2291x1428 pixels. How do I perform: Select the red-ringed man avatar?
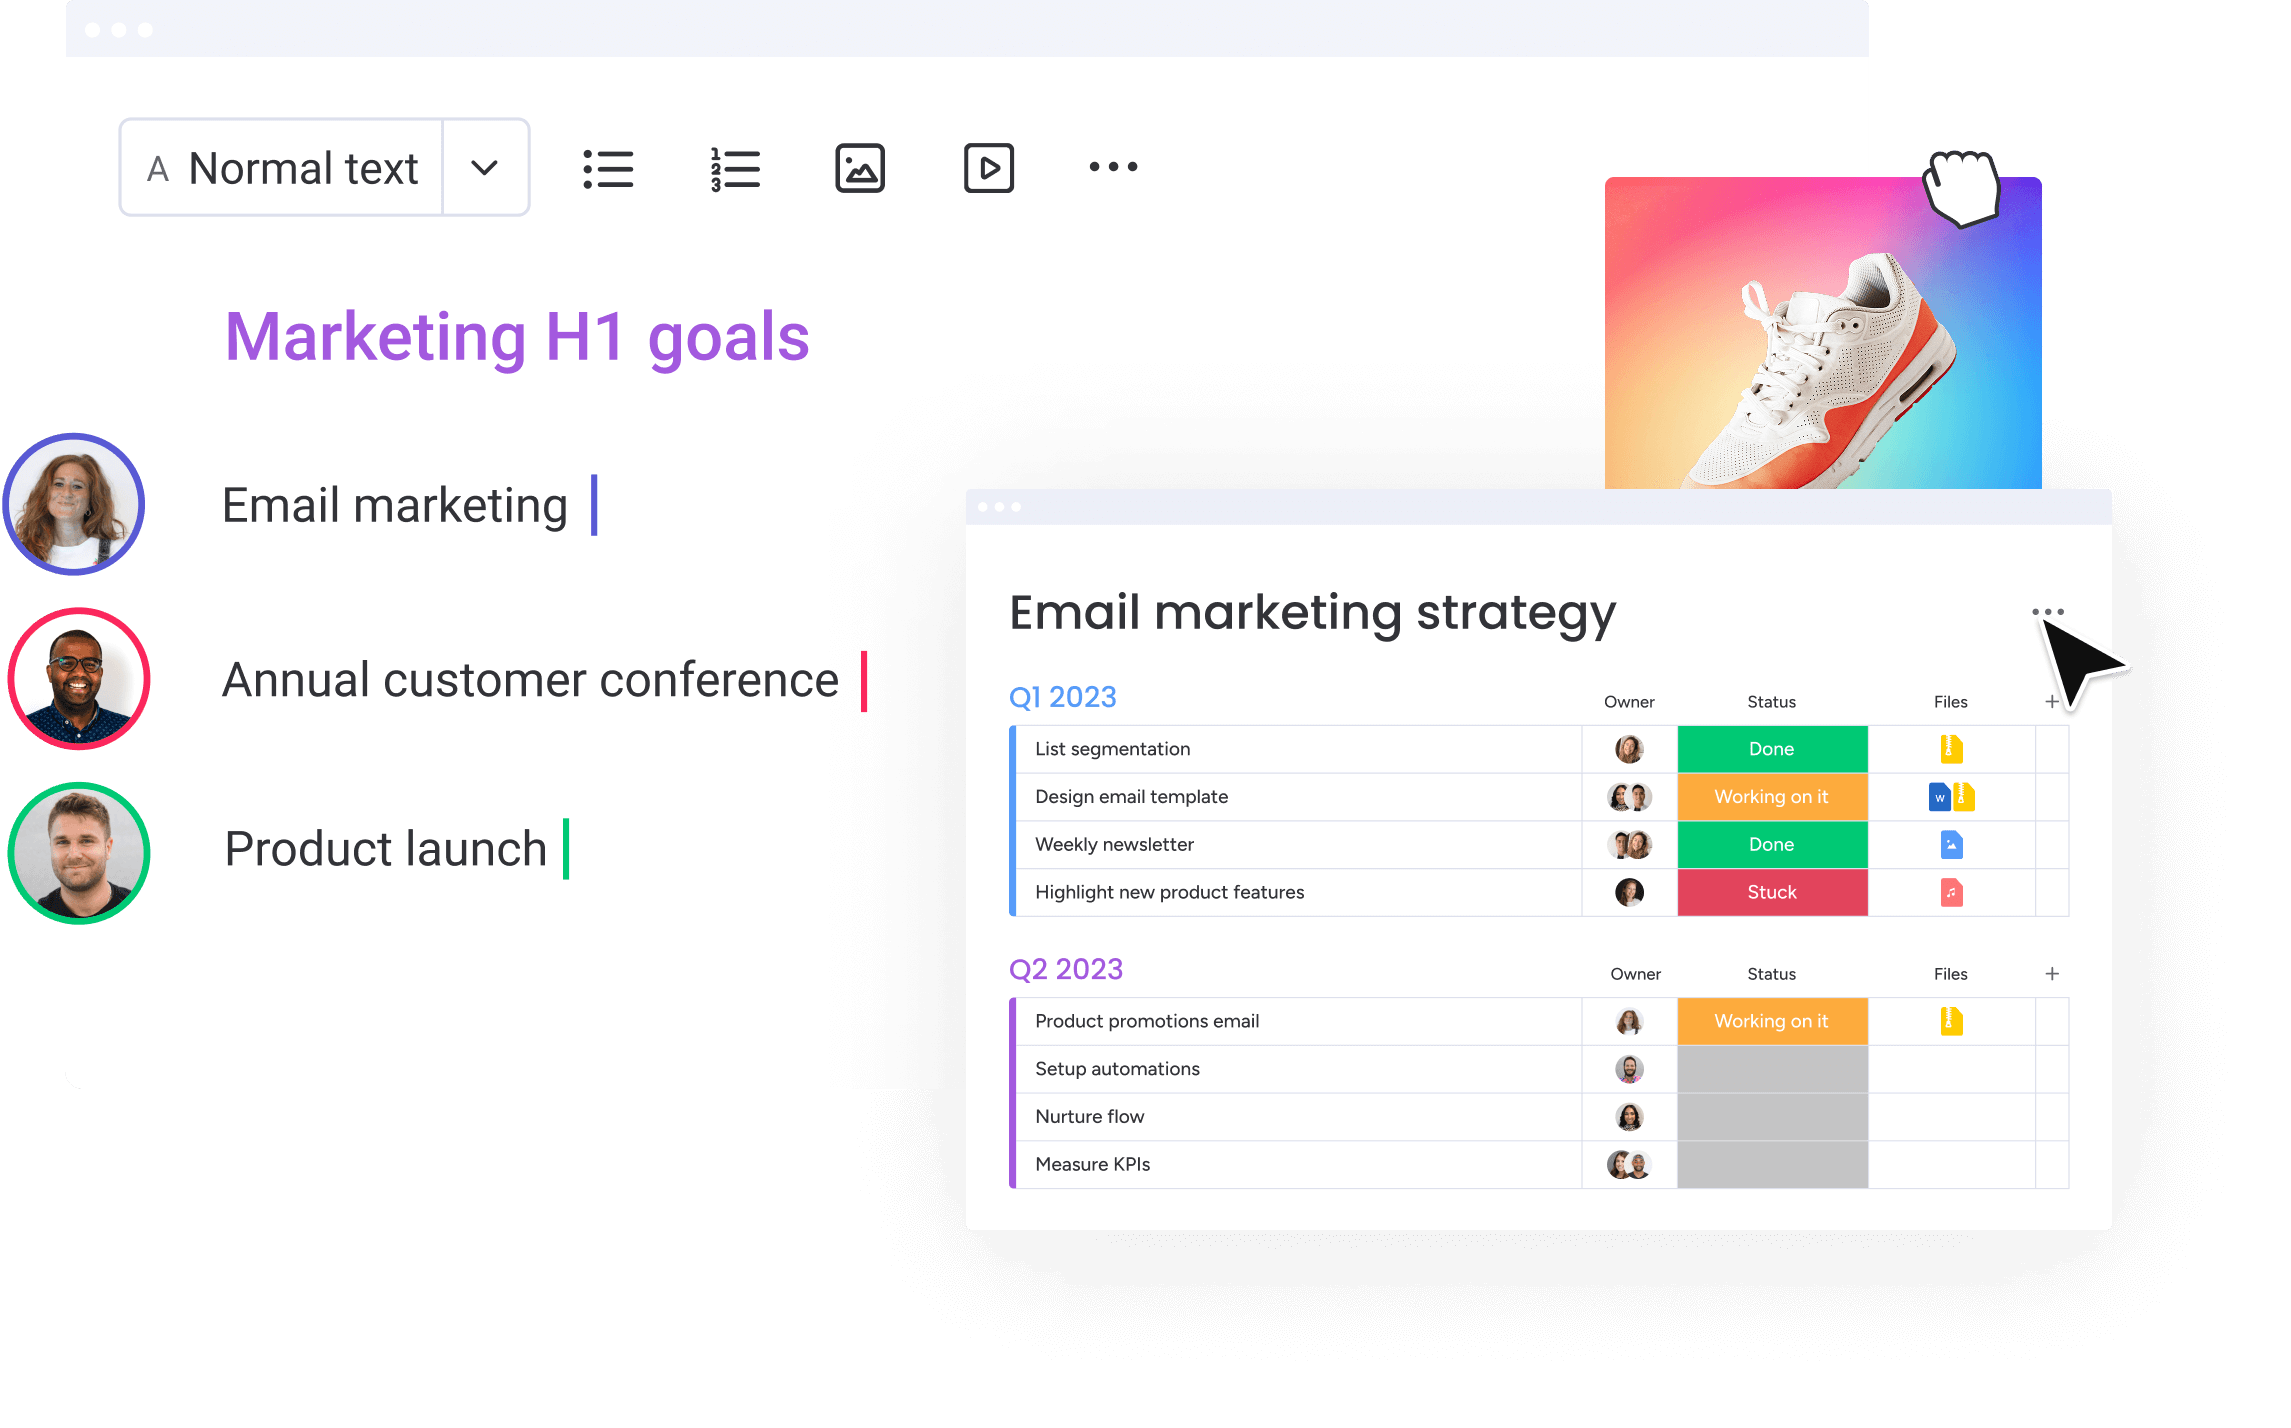[x=79, y=679]
